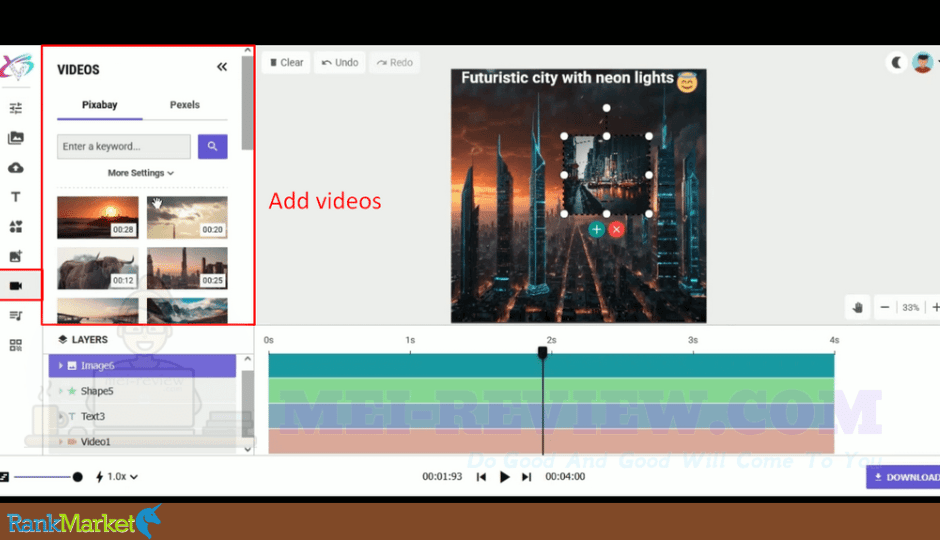Viewport: 940px width, 540px height.
Task: Open the shapes and elements panel
Action: (16, 227)
